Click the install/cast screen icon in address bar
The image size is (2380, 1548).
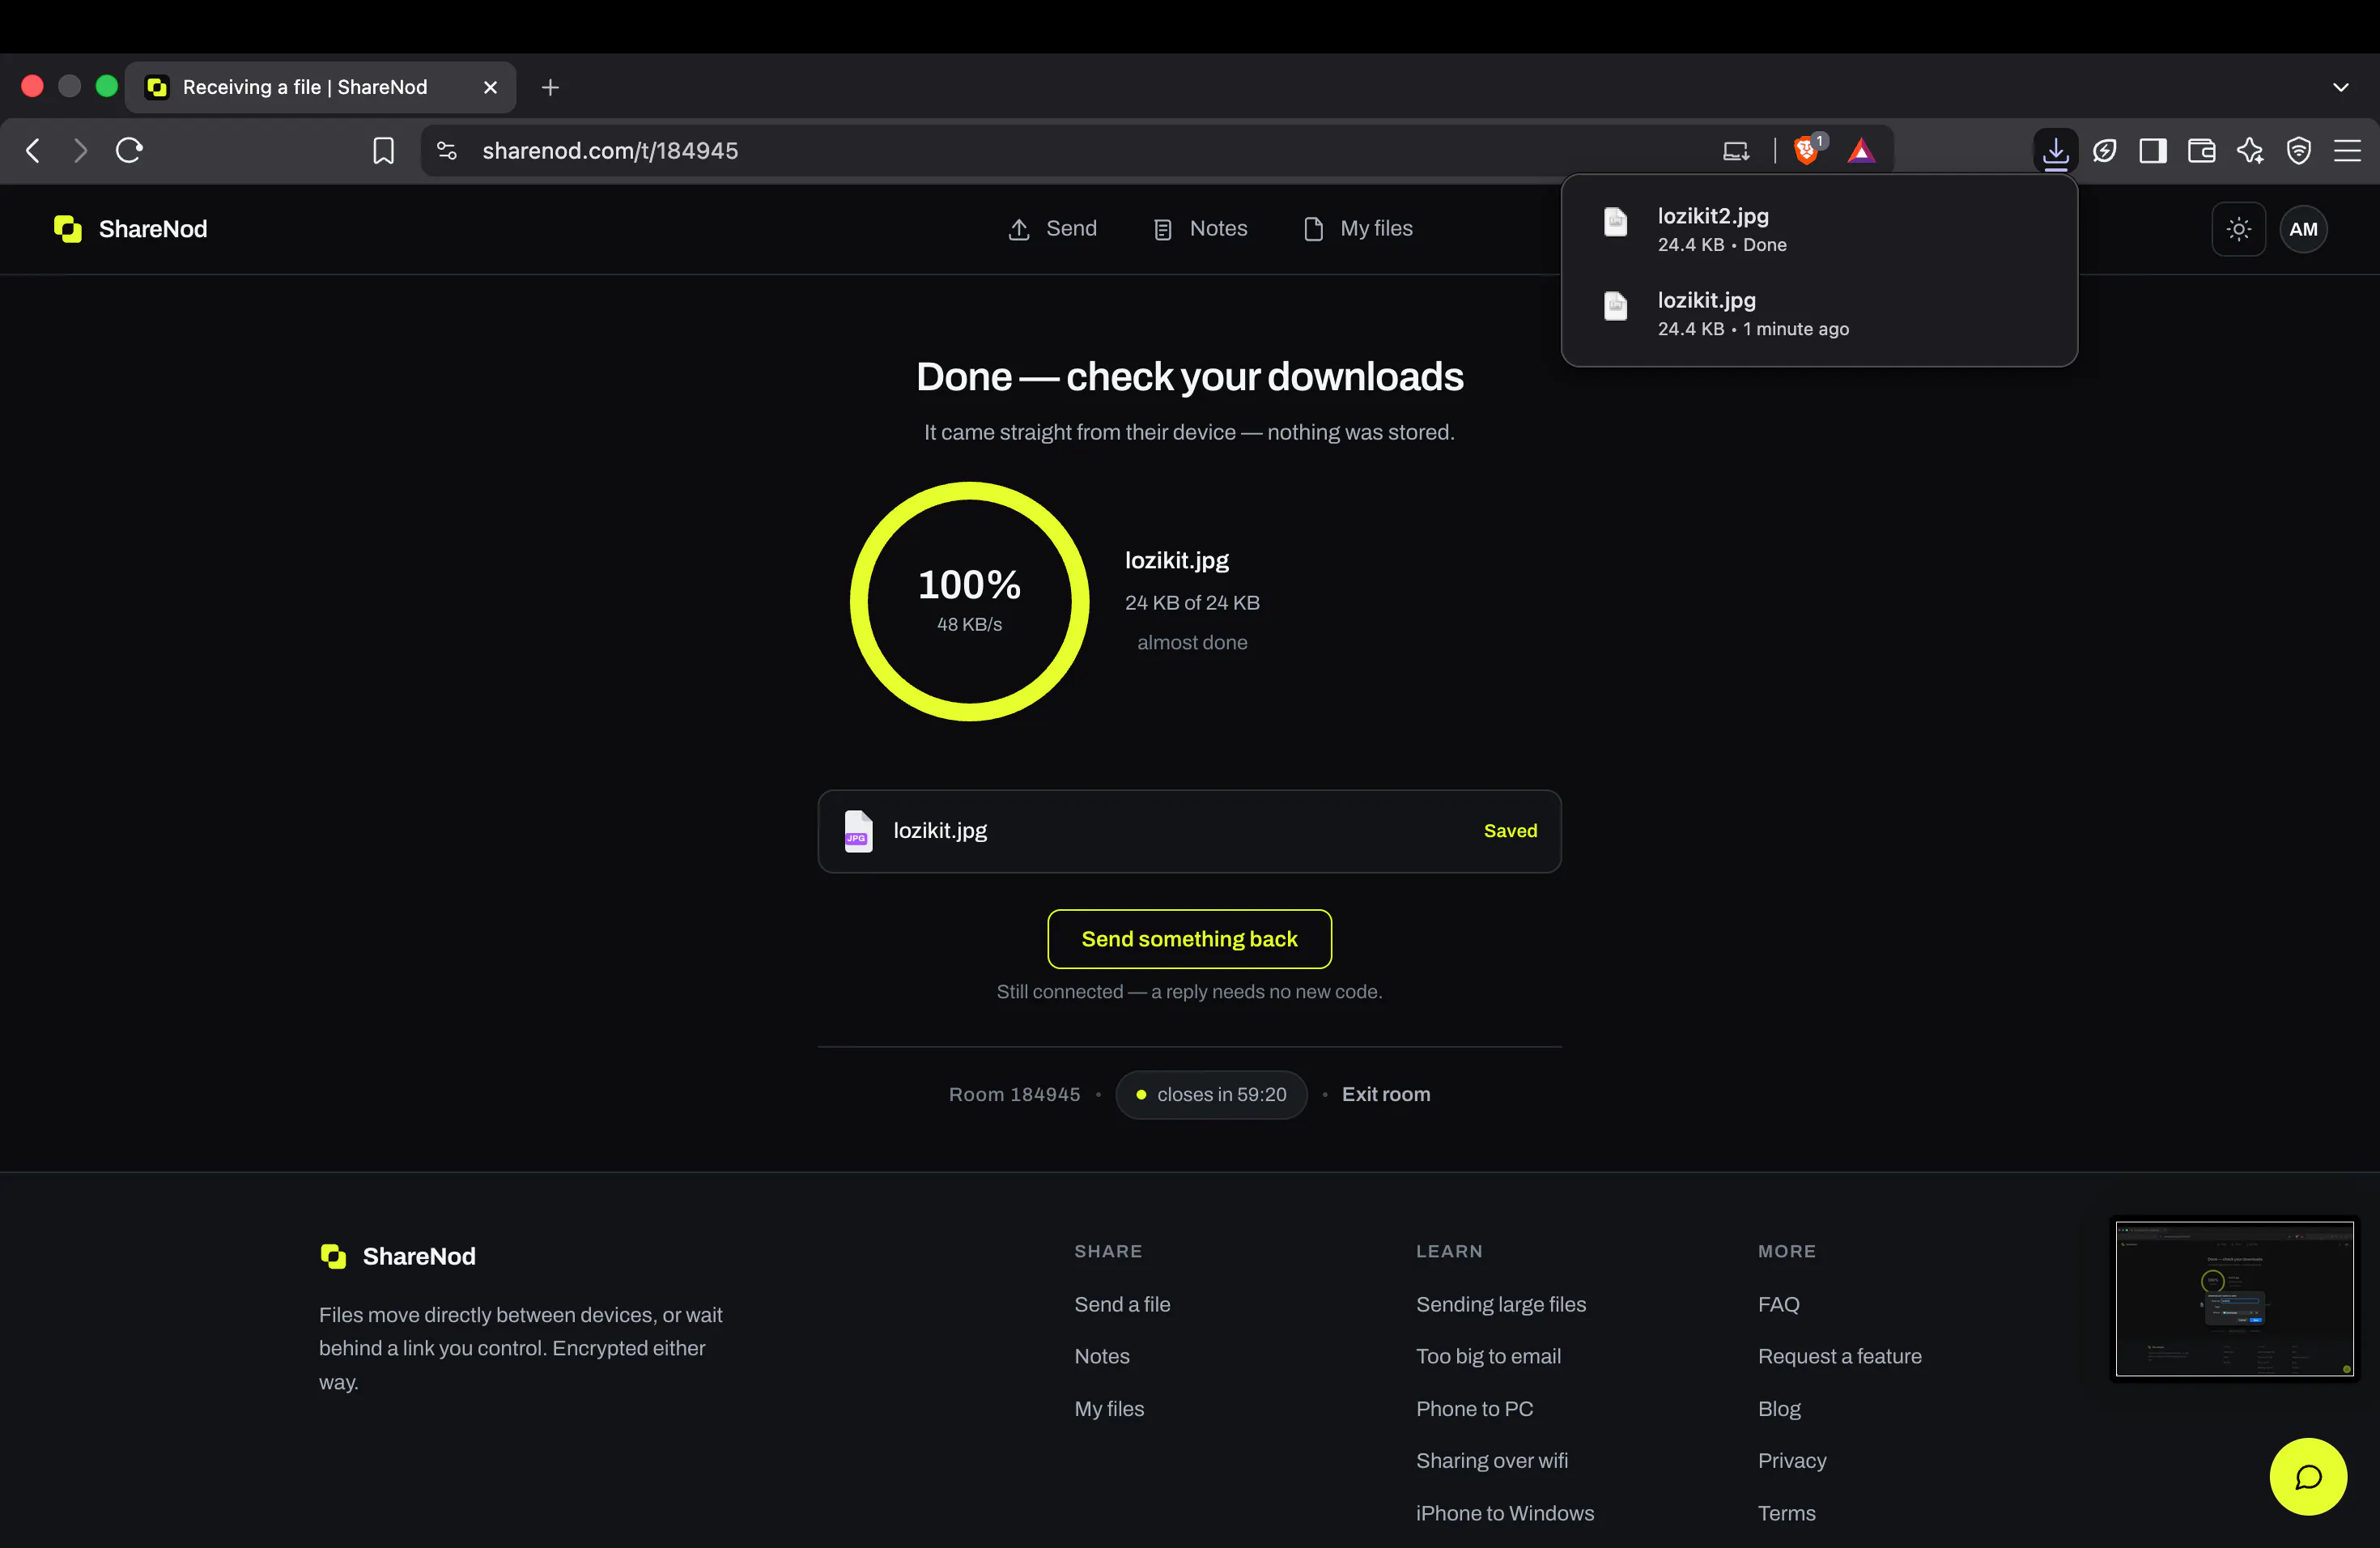click(x=1736, y=151)
